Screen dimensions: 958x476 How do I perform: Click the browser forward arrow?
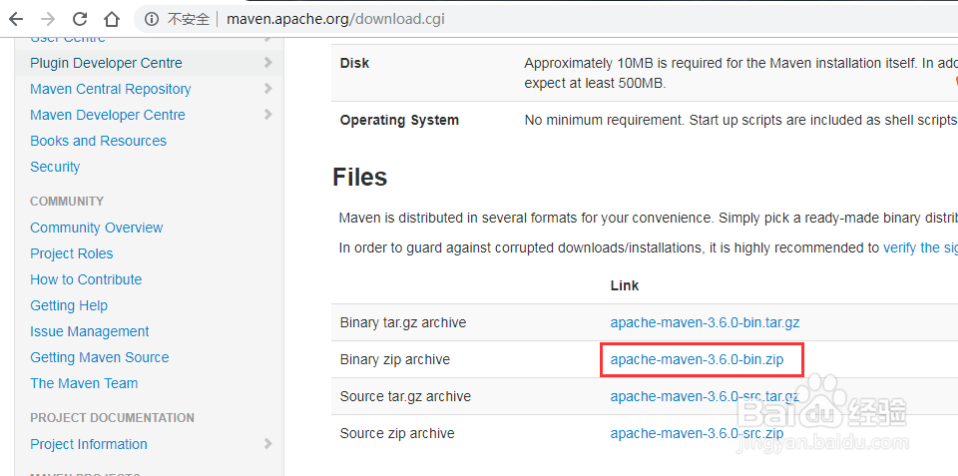point(48,20)
